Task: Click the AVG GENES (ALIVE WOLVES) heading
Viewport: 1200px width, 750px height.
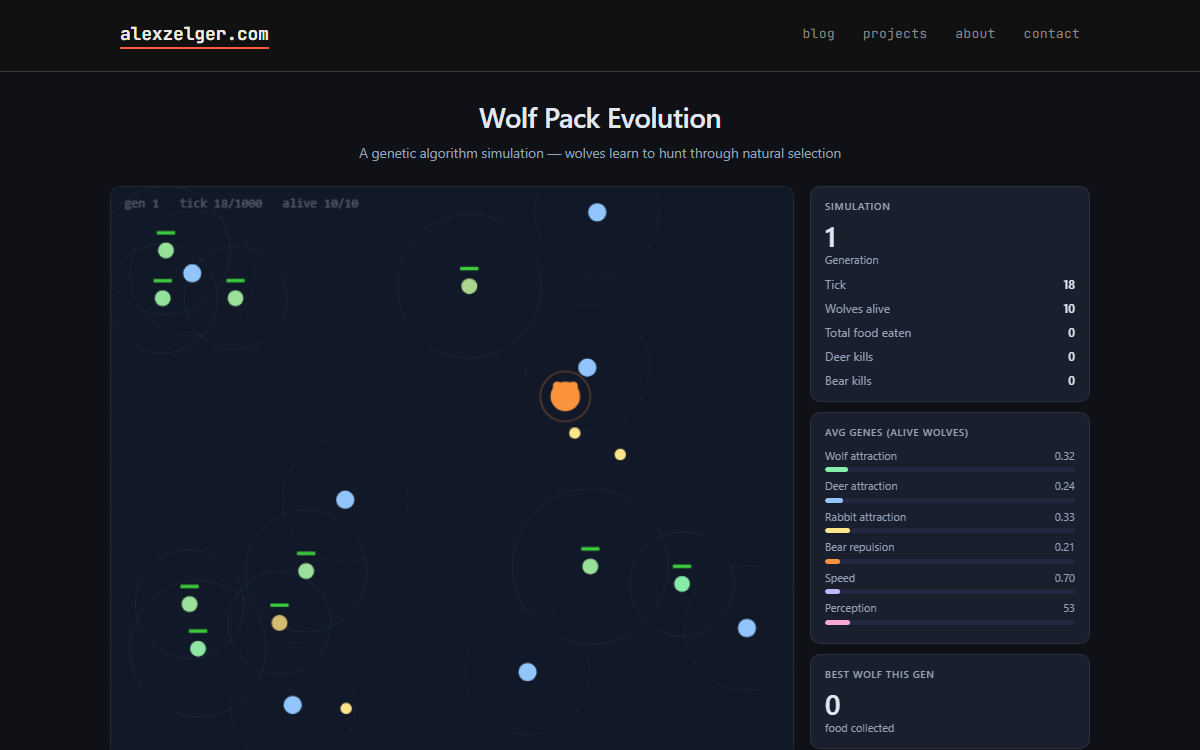Action: (896, 433)
